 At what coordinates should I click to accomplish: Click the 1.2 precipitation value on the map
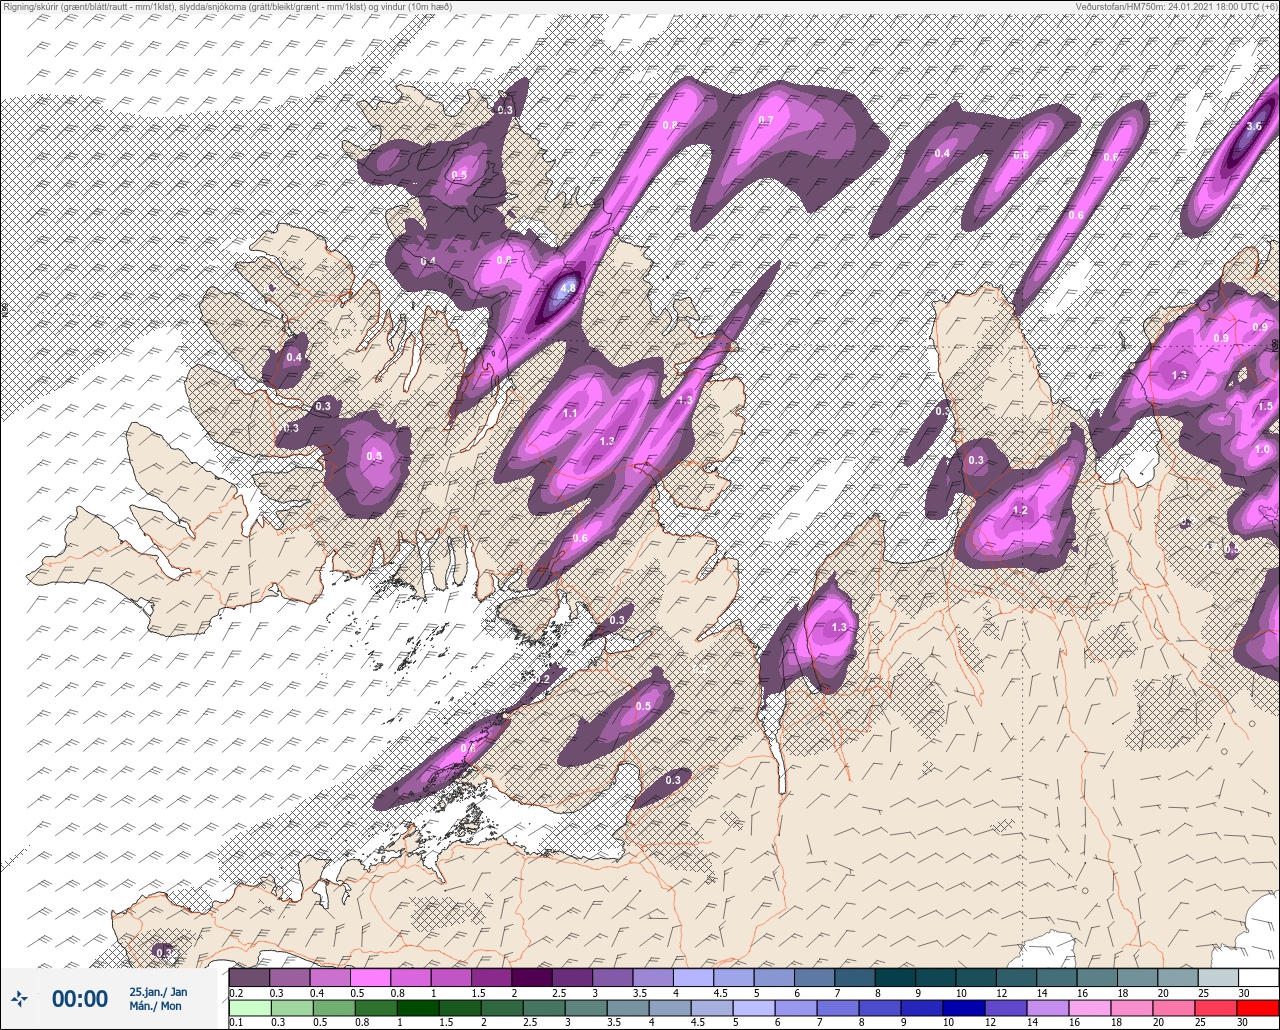[1020, 511]
